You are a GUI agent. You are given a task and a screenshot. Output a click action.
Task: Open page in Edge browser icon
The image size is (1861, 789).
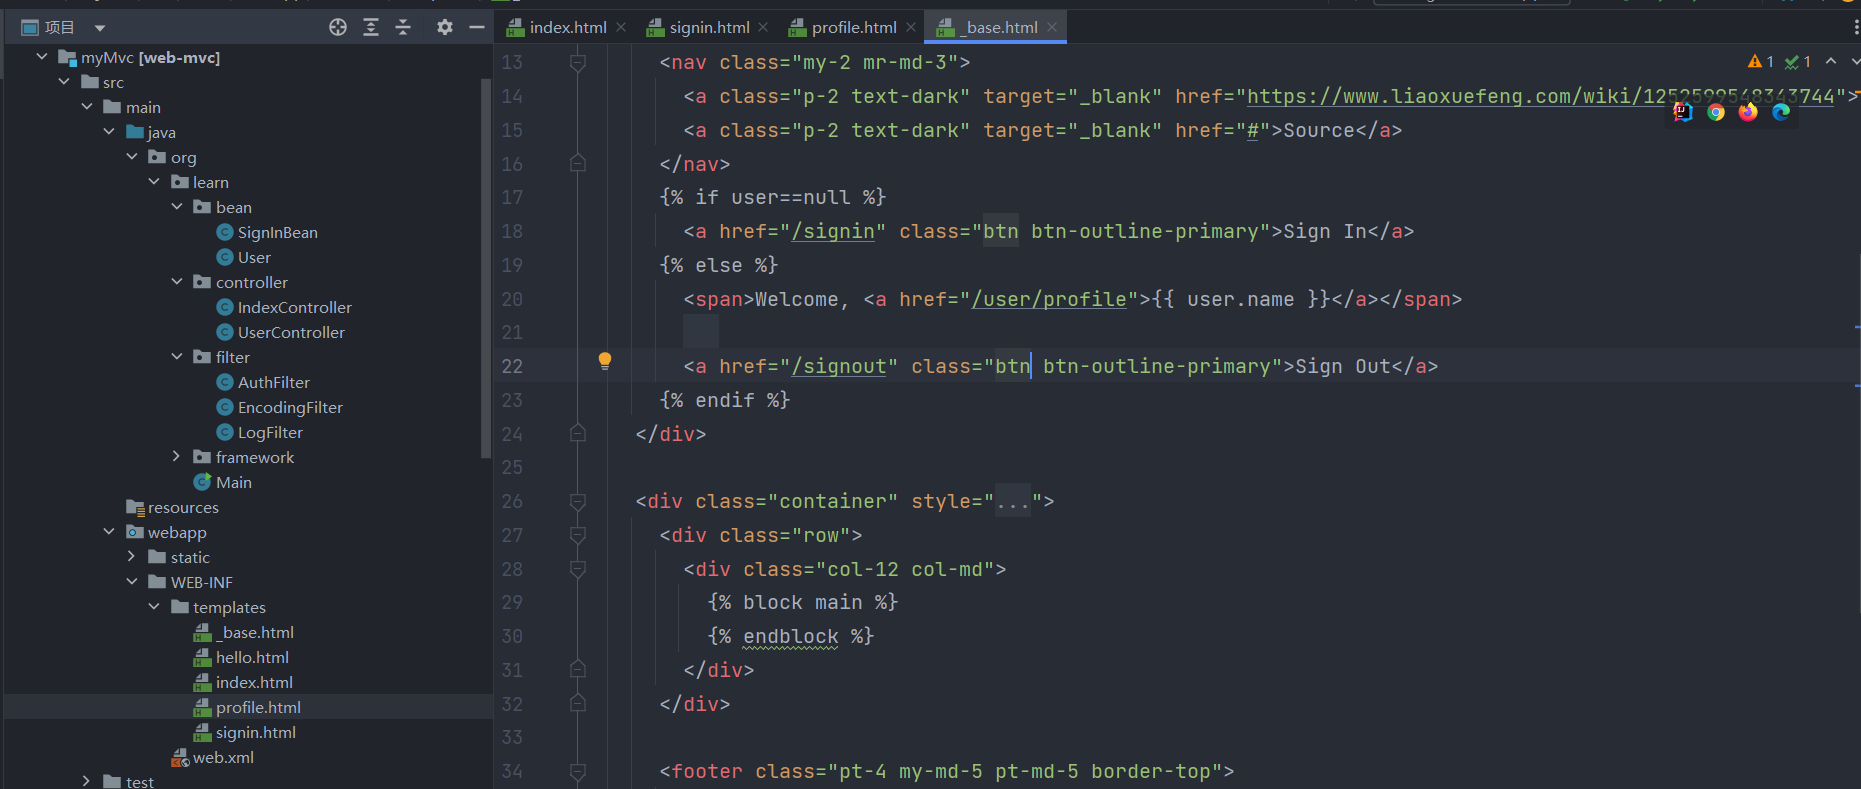click(x=1781, y=112)
